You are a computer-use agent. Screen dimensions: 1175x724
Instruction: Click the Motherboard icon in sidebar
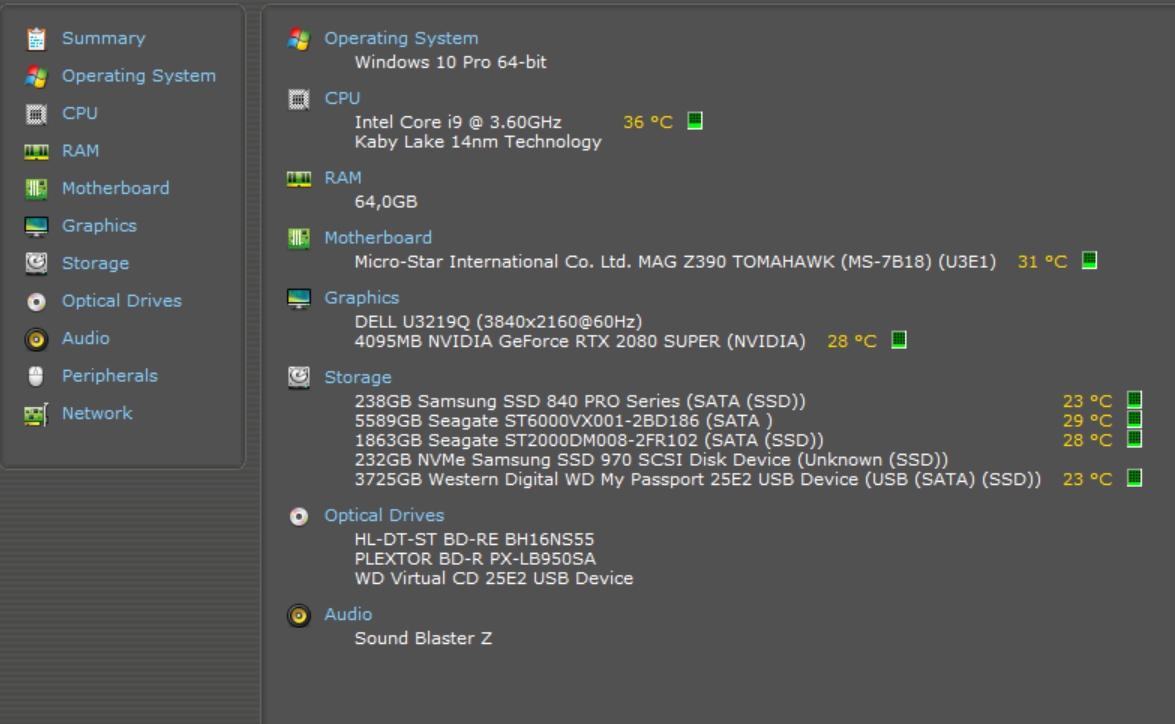[x=36, y=188]
